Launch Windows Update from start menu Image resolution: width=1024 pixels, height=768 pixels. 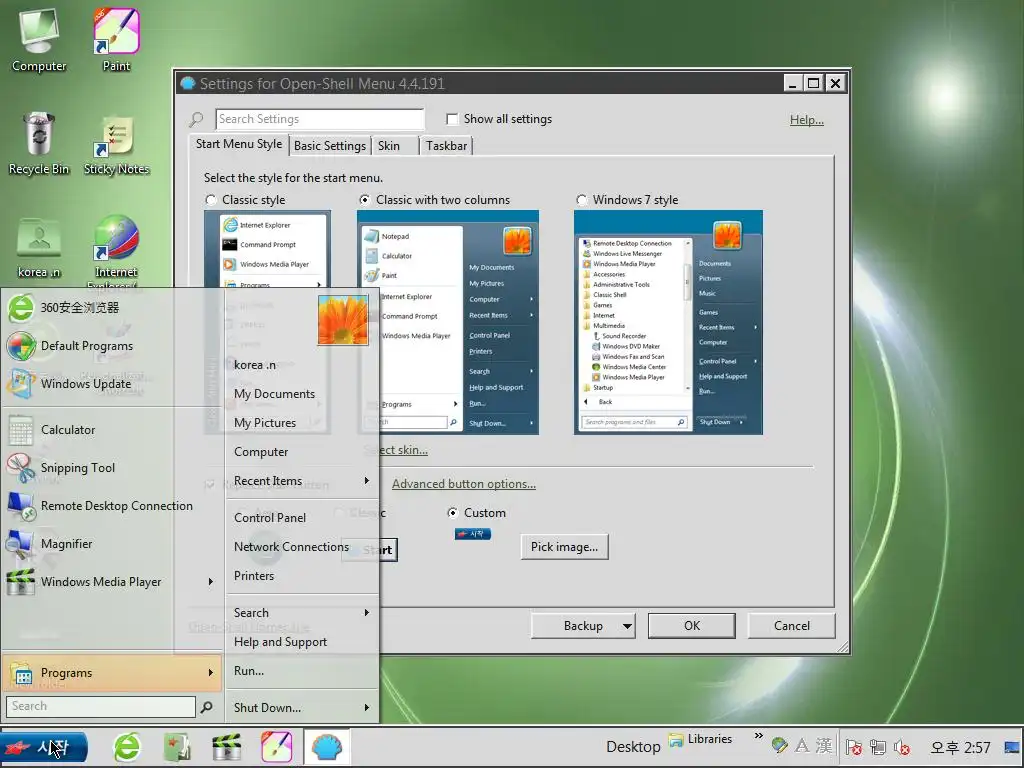[111, 383]
